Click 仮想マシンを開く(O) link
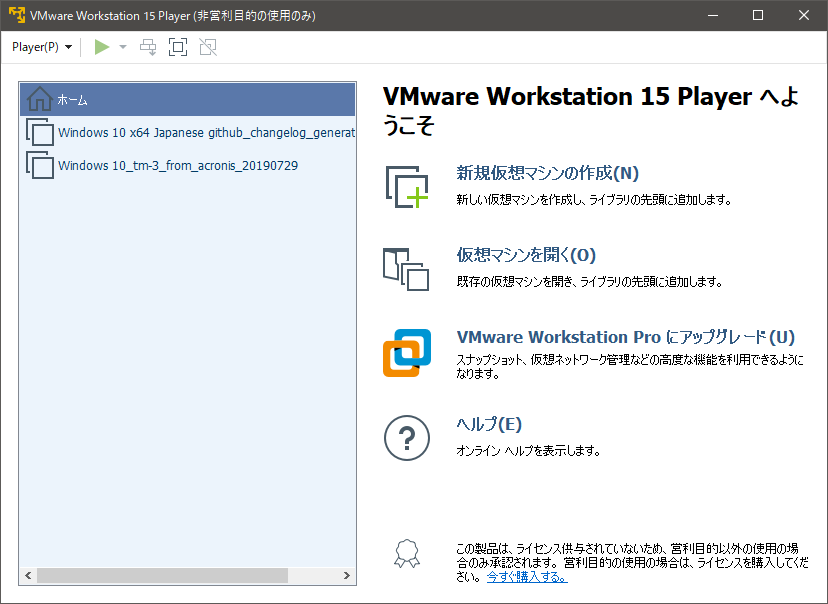This screenshot has height=604, width=828. 526,255
